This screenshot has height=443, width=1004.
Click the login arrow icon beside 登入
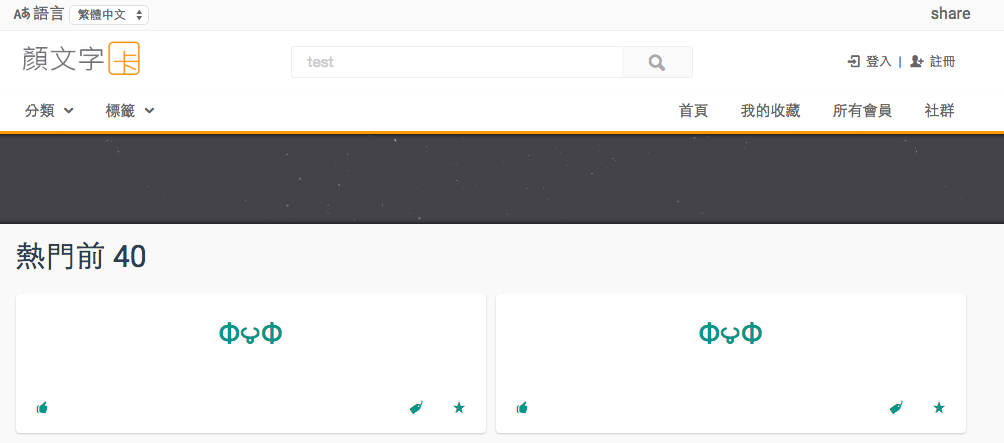(854, 61)
